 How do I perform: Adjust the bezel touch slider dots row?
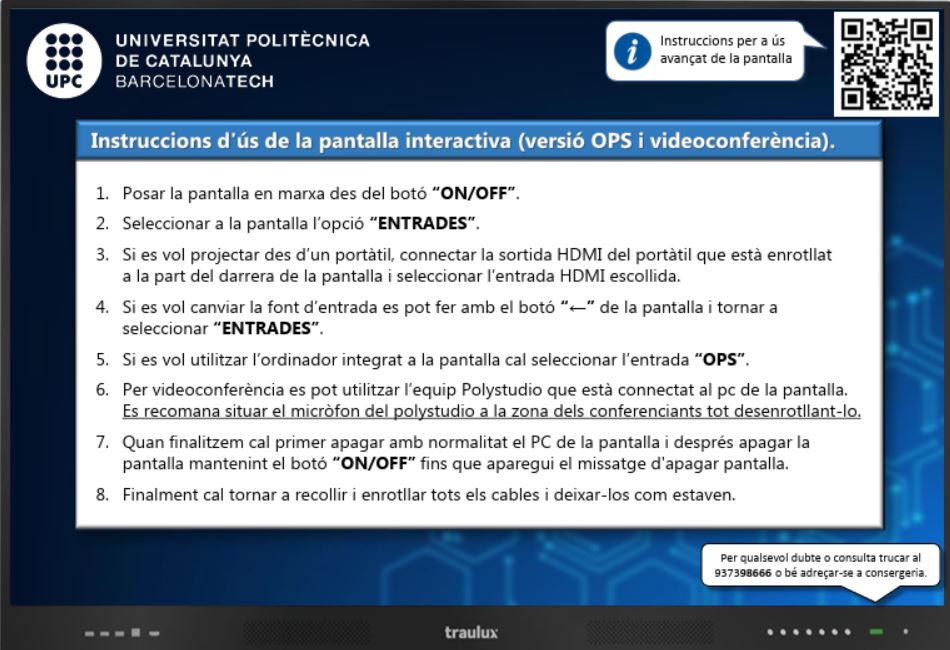coord(808,632)
